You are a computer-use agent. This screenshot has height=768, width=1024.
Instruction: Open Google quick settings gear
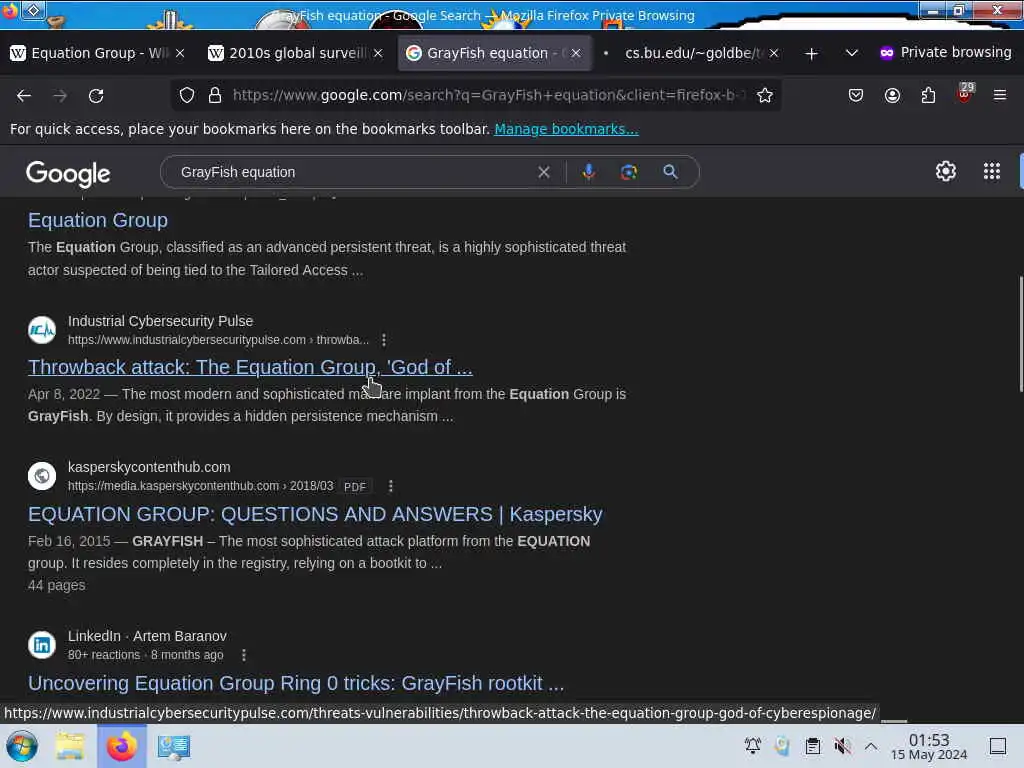tap(946, 171)
